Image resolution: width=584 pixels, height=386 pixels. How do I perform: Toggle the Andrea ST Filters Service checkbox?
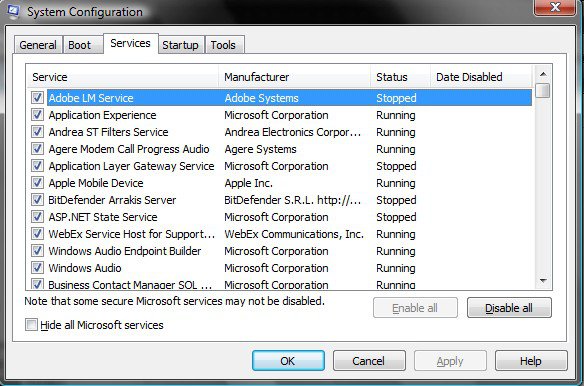(37, 132)
